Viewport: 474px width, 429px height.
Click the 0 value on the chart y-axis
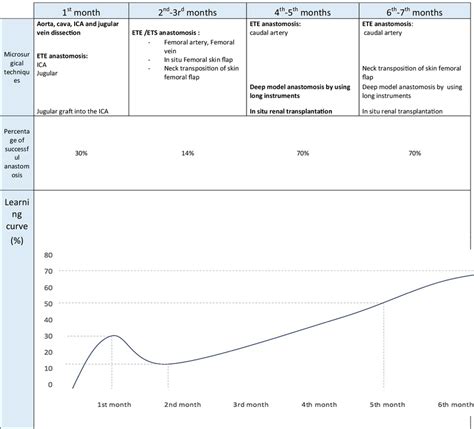[50, 385]
